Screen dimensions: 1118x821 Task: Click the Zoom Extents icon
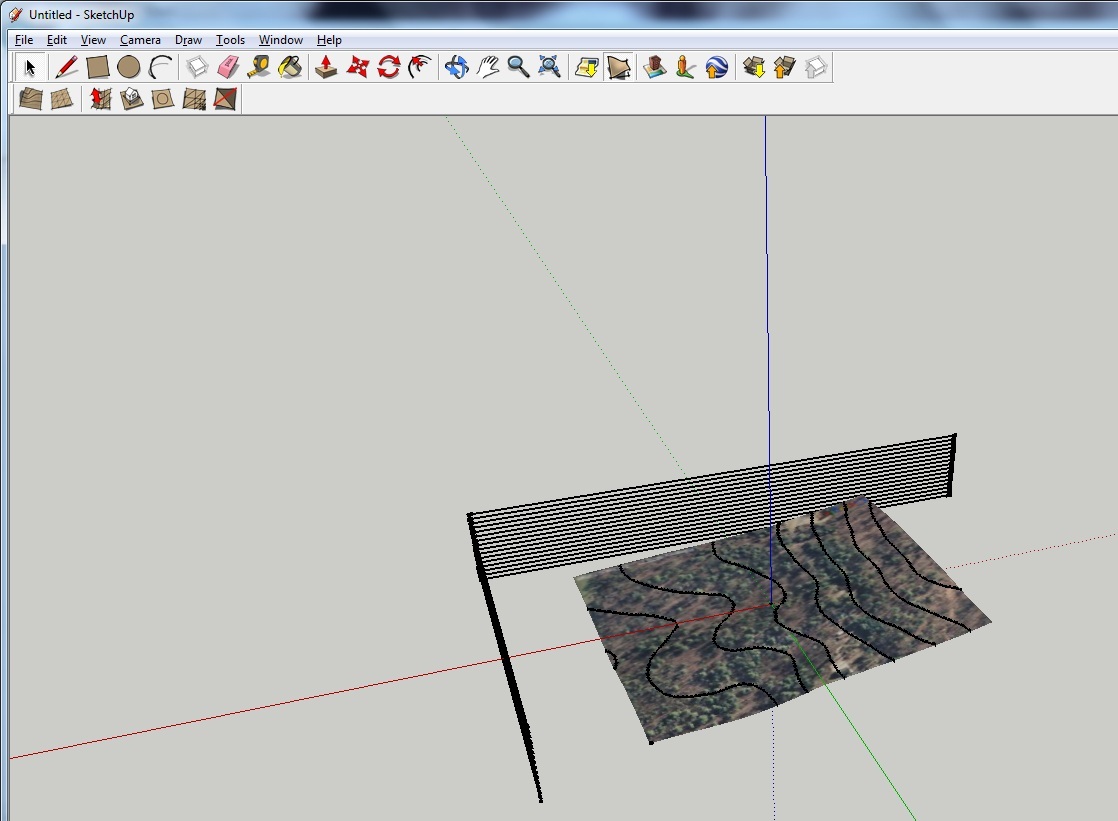tap(549, 67)
